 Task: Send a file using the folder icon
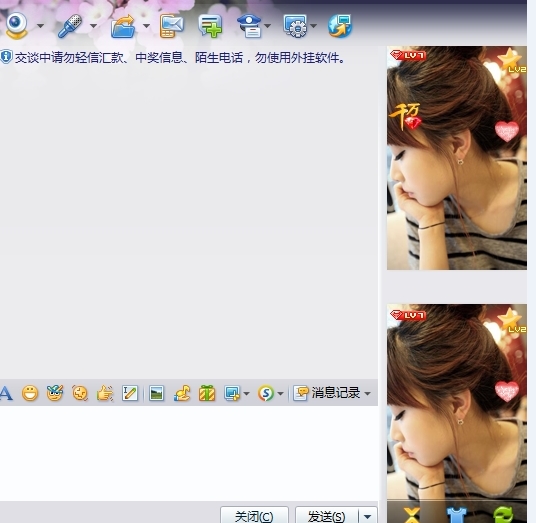123,26
